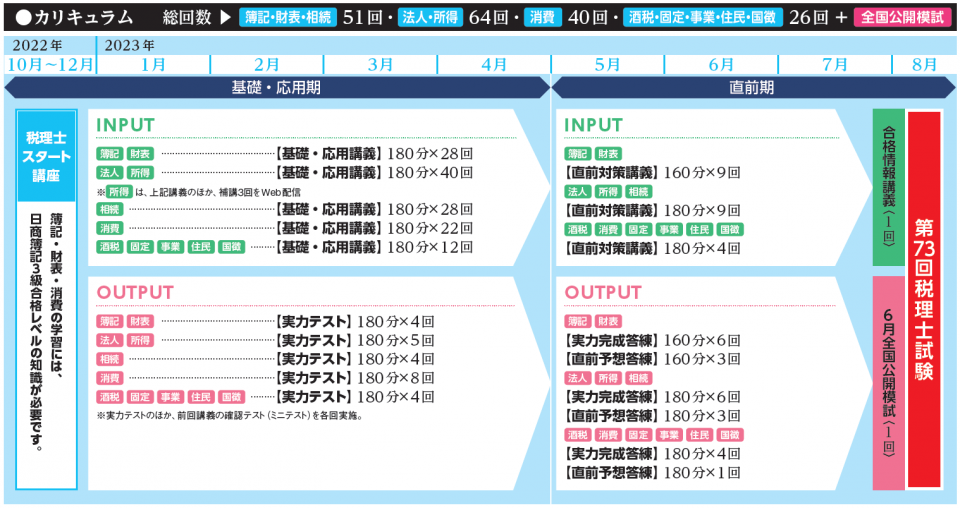Select the 1月 month column
The height and width of the screenshot is (508, 960).
point(154,64)
